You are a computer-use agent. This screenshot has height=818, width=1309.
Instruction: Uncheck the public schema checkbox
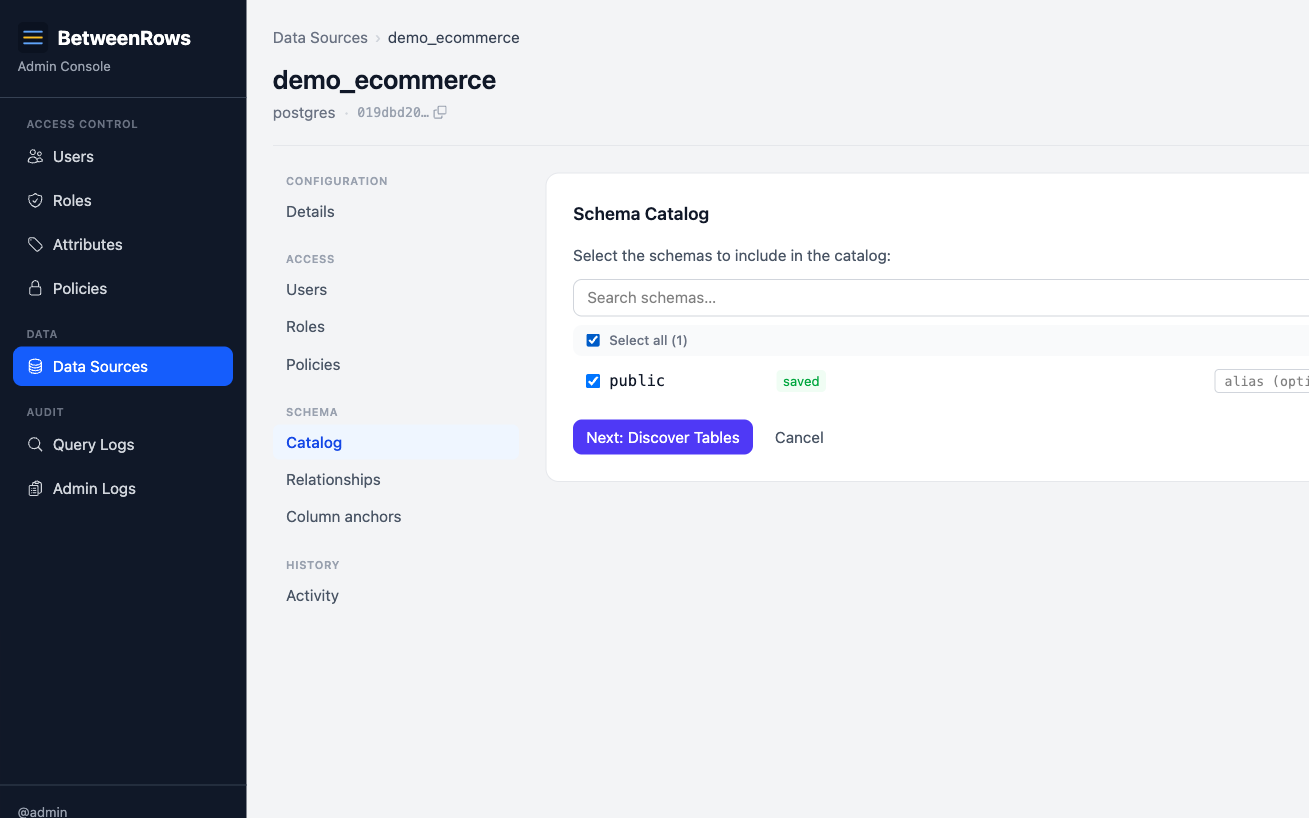[x=593, y=381]
